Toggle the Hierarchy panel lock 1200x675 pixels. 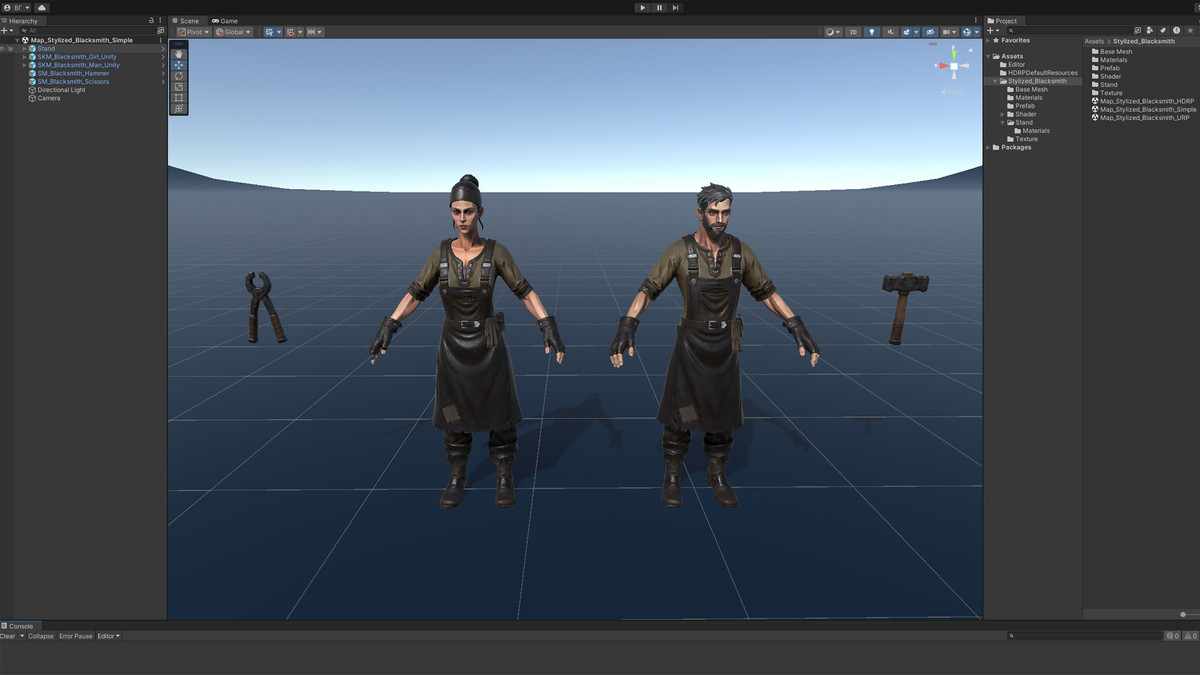(x=151, y=20)
